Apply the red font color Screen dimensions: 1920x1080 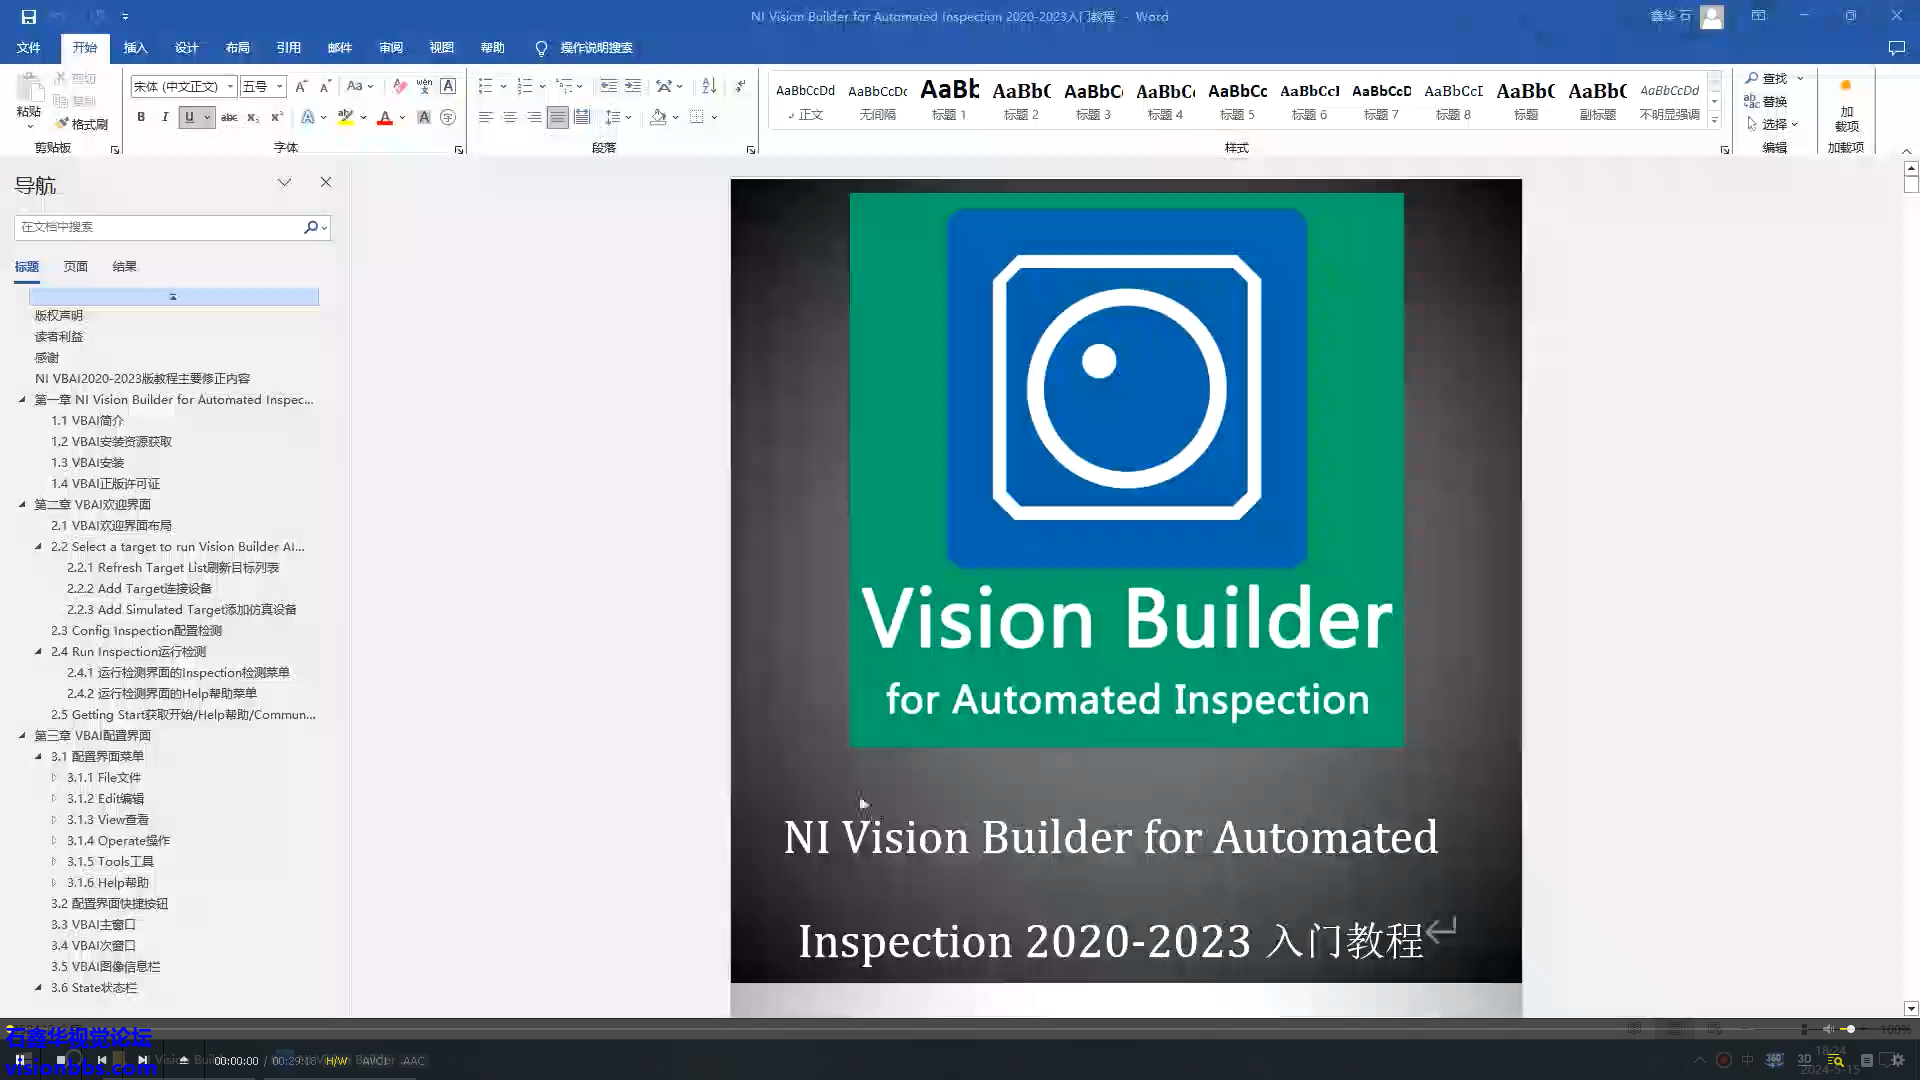[385, 117]
